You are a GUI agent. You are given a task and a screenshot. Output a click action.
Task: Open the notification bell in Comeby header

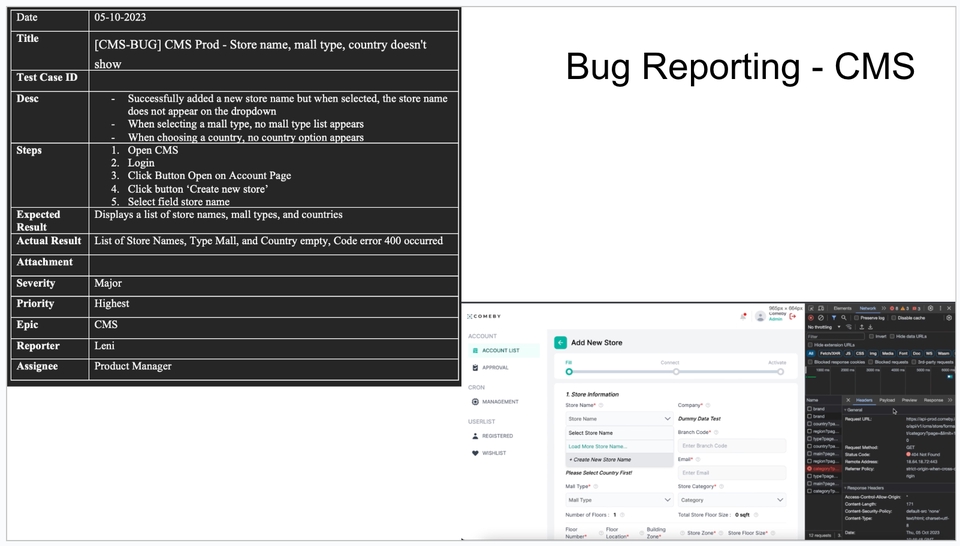[743, 316]
